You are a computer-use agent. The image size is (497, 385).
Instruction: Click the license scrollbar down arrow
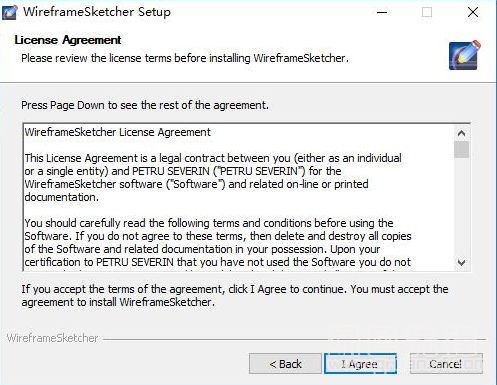click(x=461, y=262)
